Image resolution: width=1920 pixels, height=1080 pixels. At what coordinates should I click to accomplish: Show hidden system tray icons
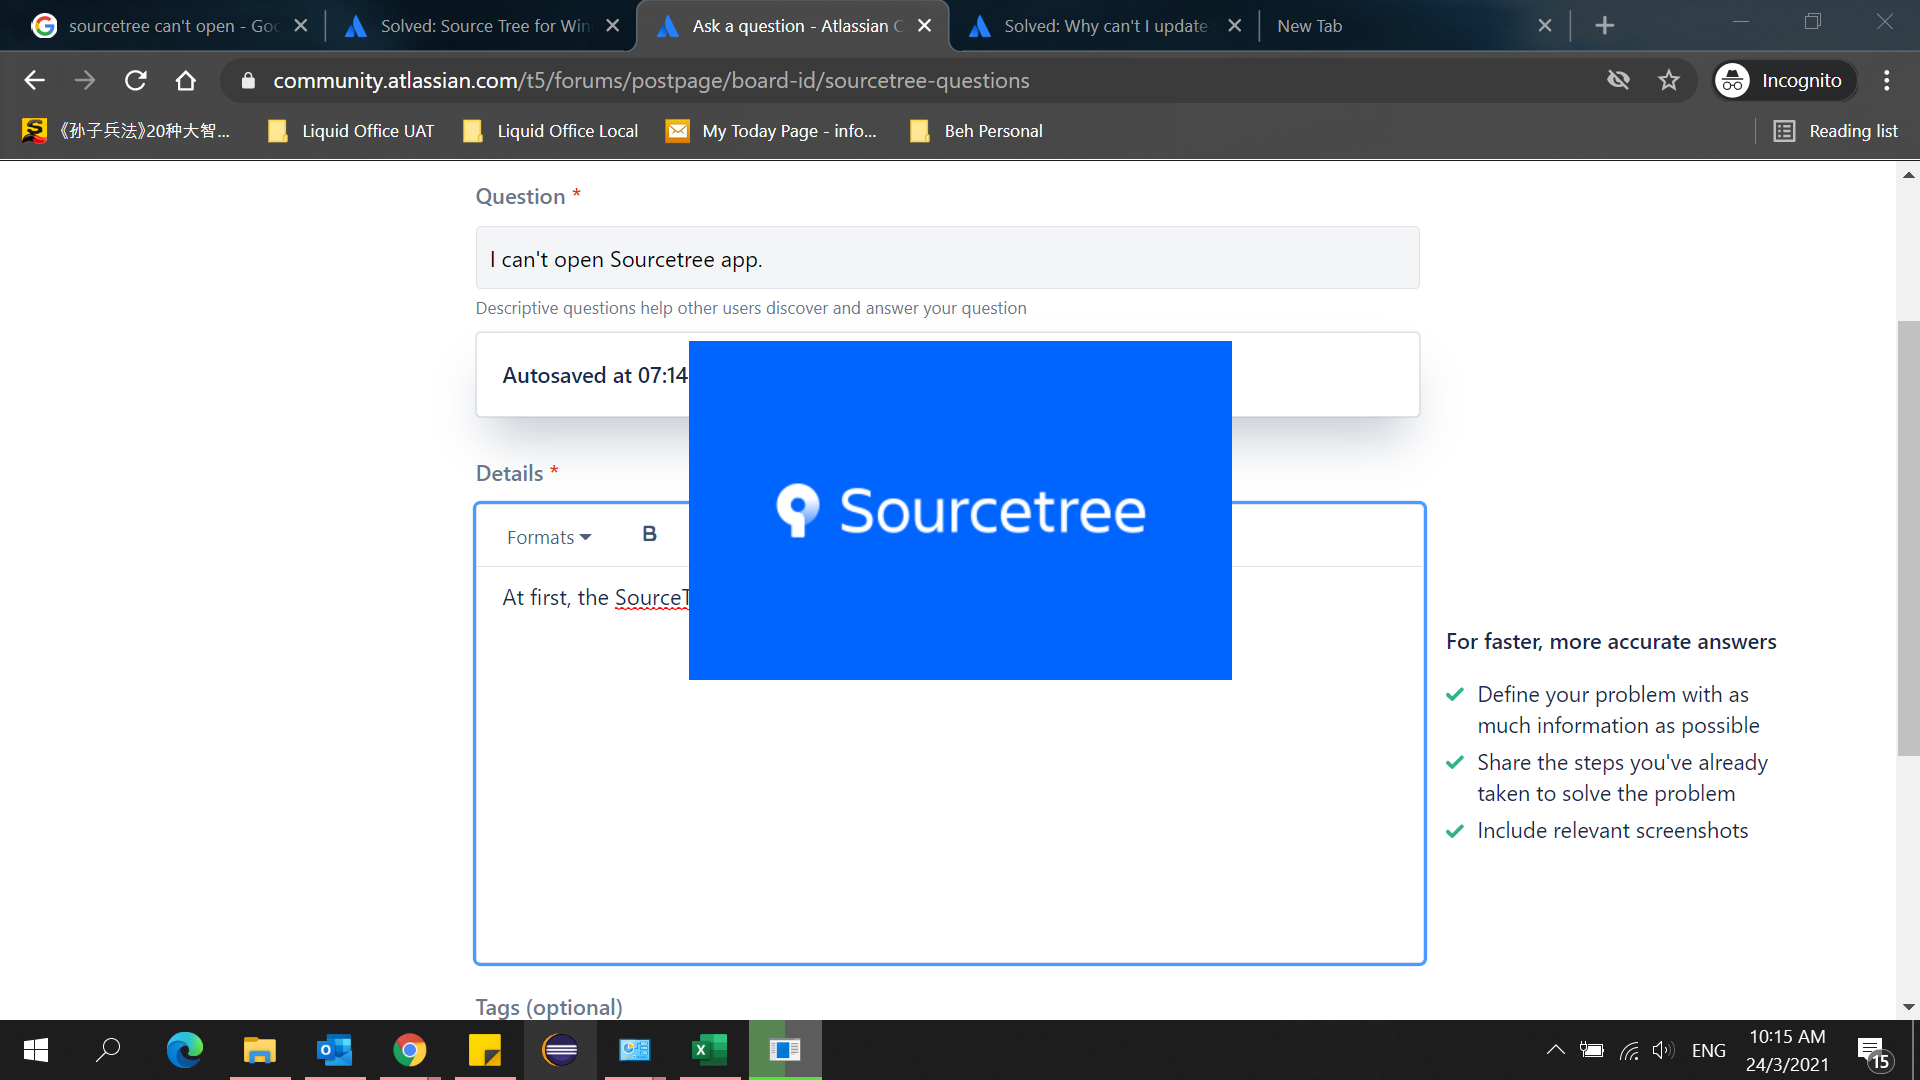(1555, 1050)
